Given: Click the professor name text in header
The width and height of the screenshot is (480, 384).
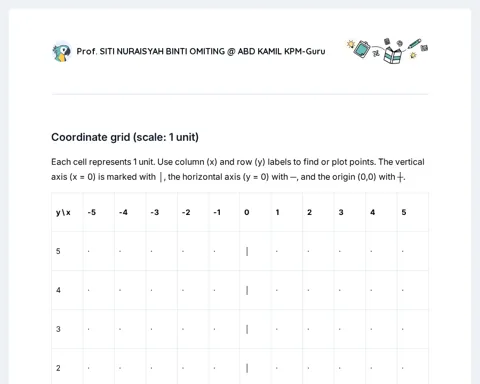Looking at the screenshot, I should point(201,51).
